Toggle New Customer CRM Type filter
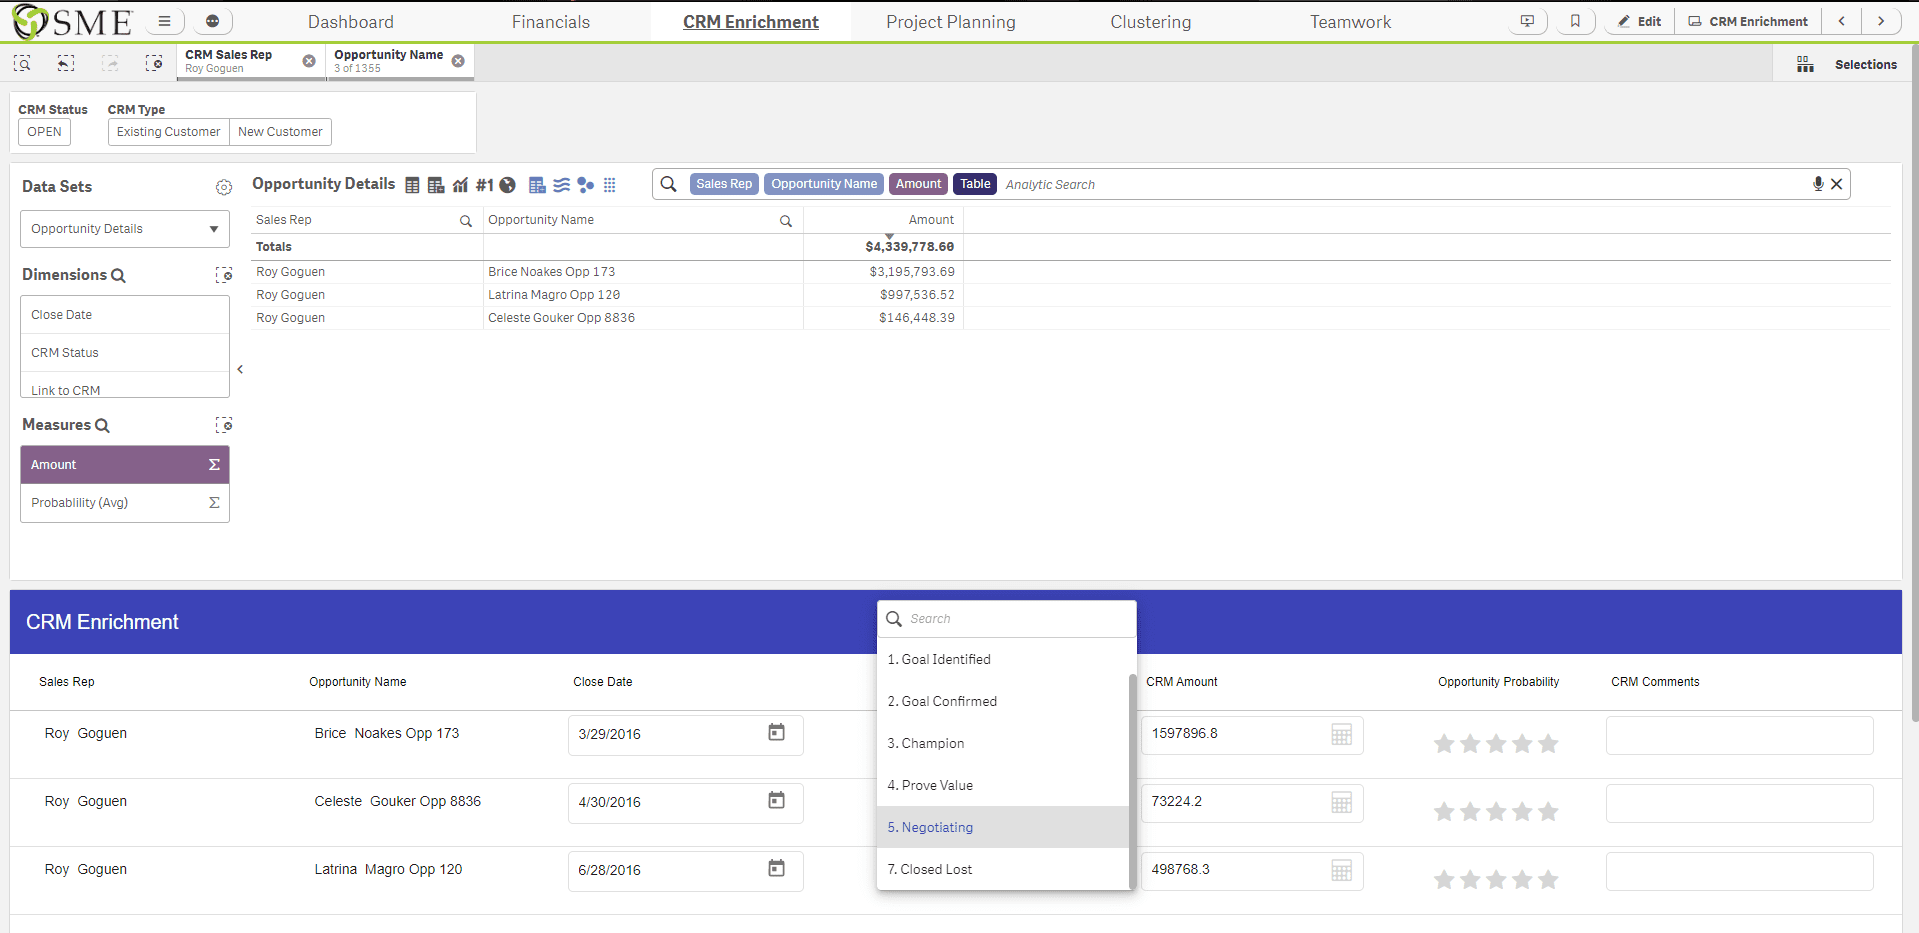 coord(280,132)
